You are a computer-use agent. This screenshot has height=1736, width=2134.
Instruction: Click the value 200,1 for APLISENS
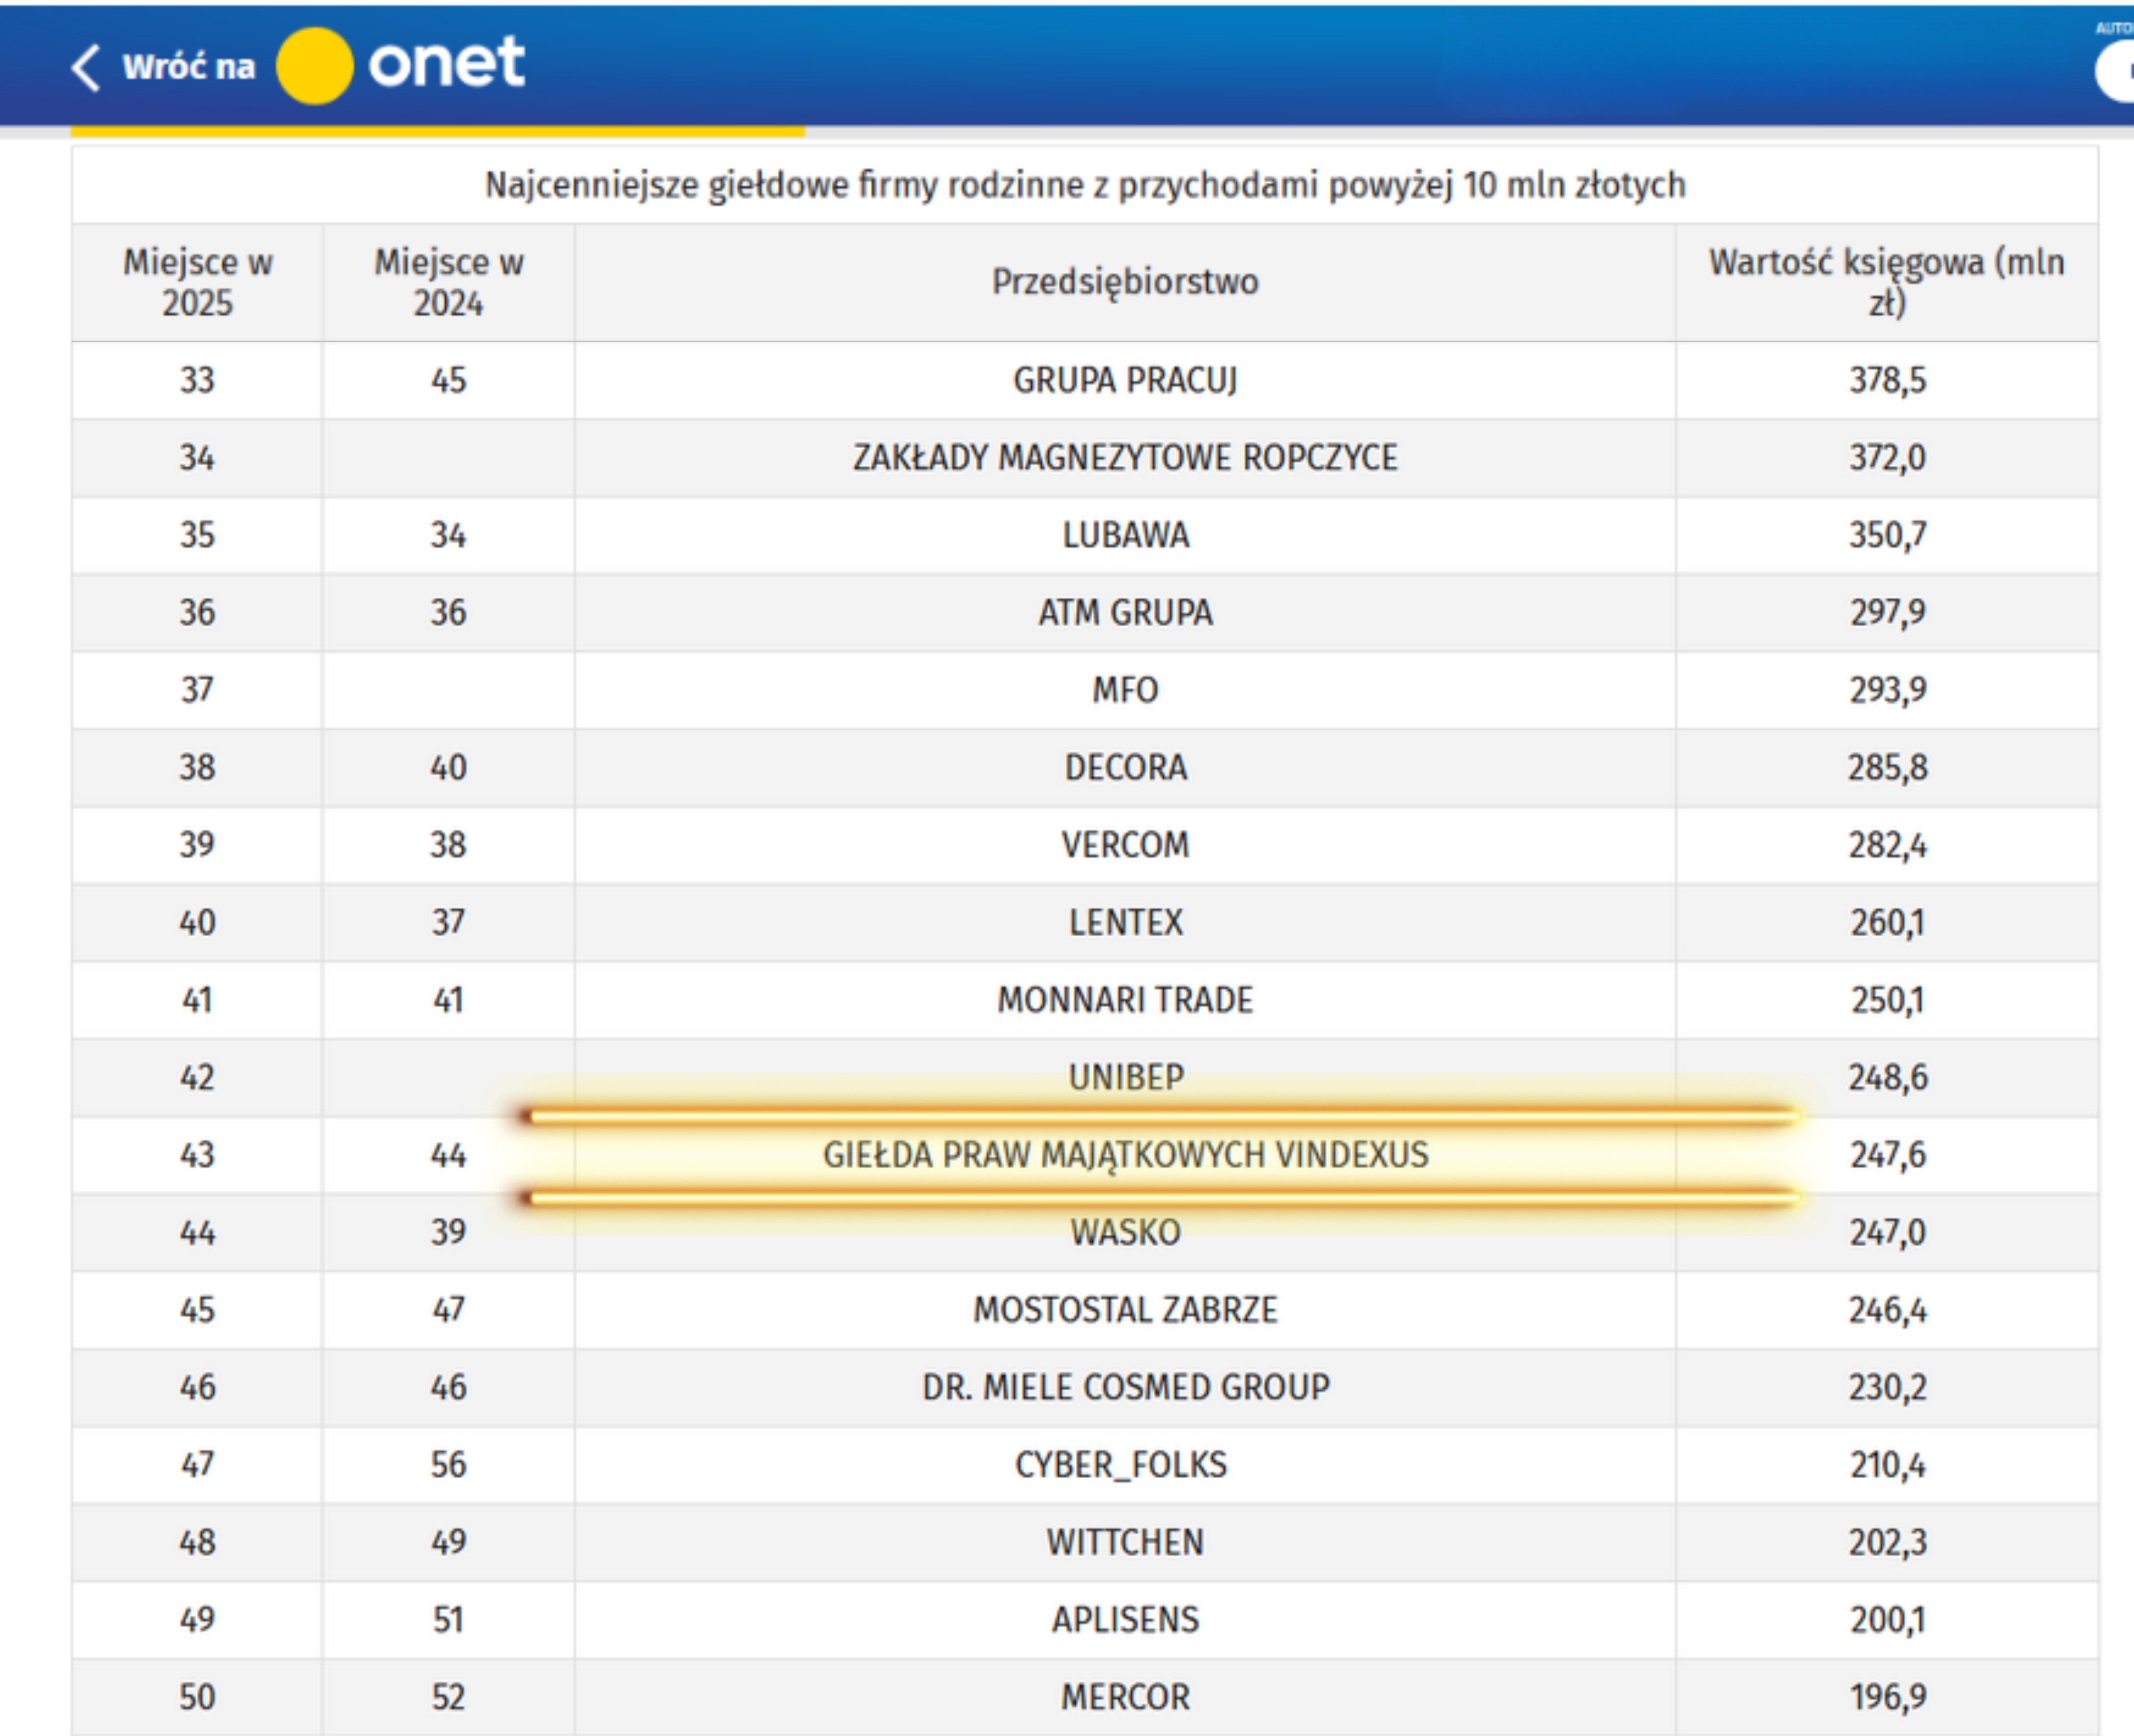(1887, 1620)
